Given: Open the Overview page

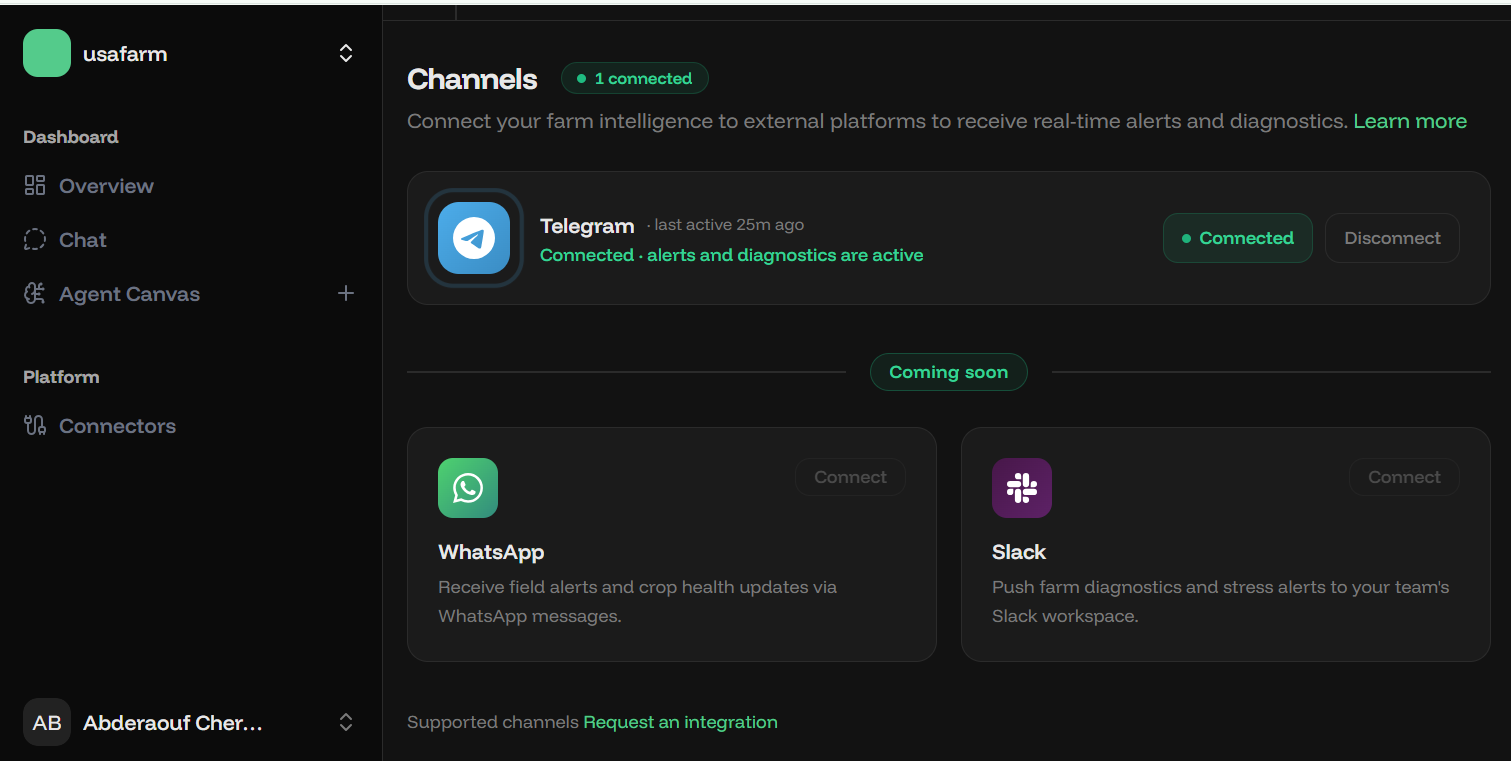Looking at the screenshot, I should tap(106, 186).
